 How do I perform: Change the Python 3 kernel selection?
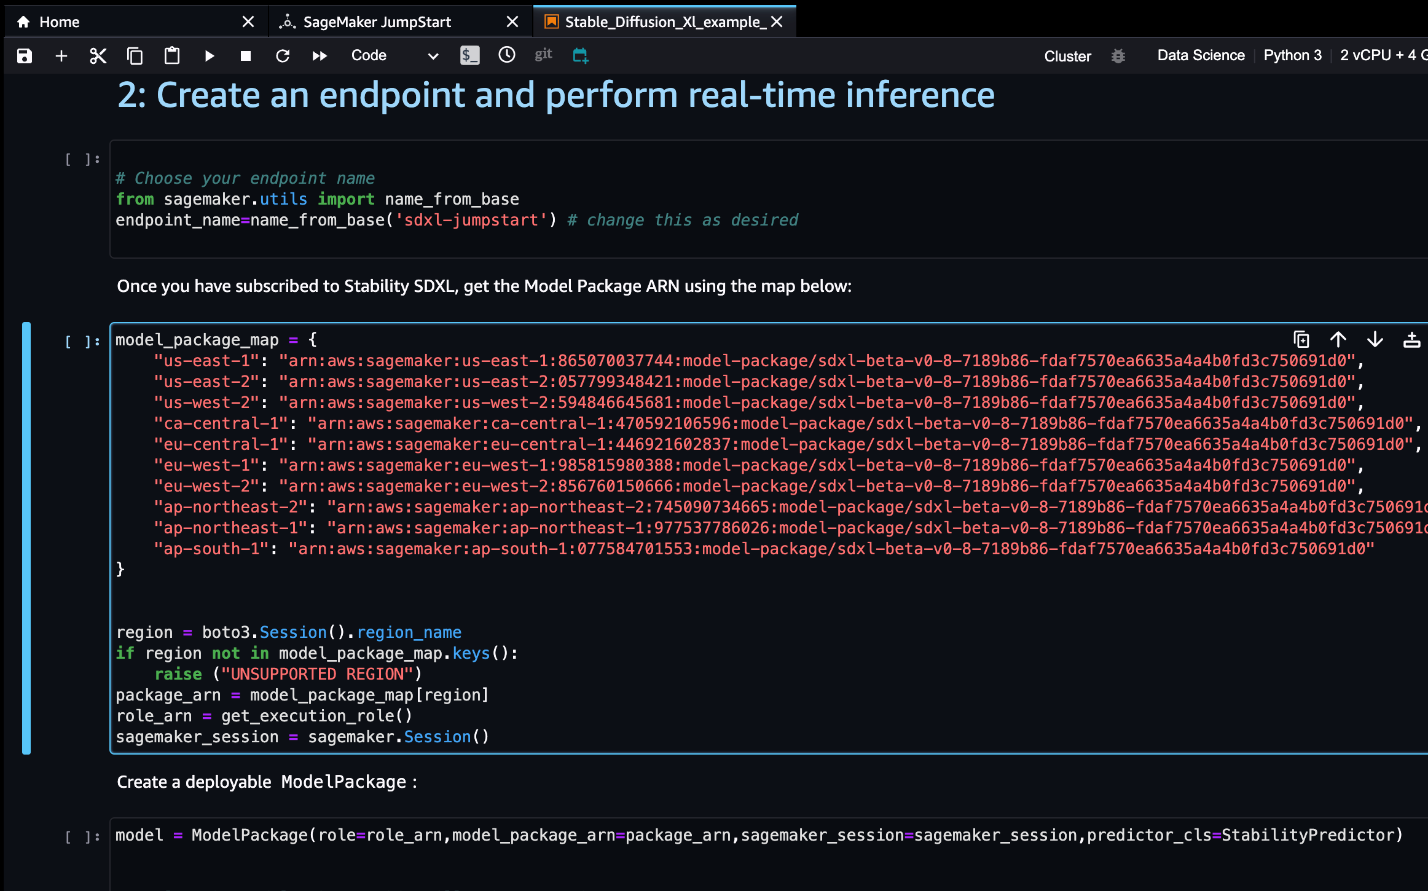[1292, 55]
